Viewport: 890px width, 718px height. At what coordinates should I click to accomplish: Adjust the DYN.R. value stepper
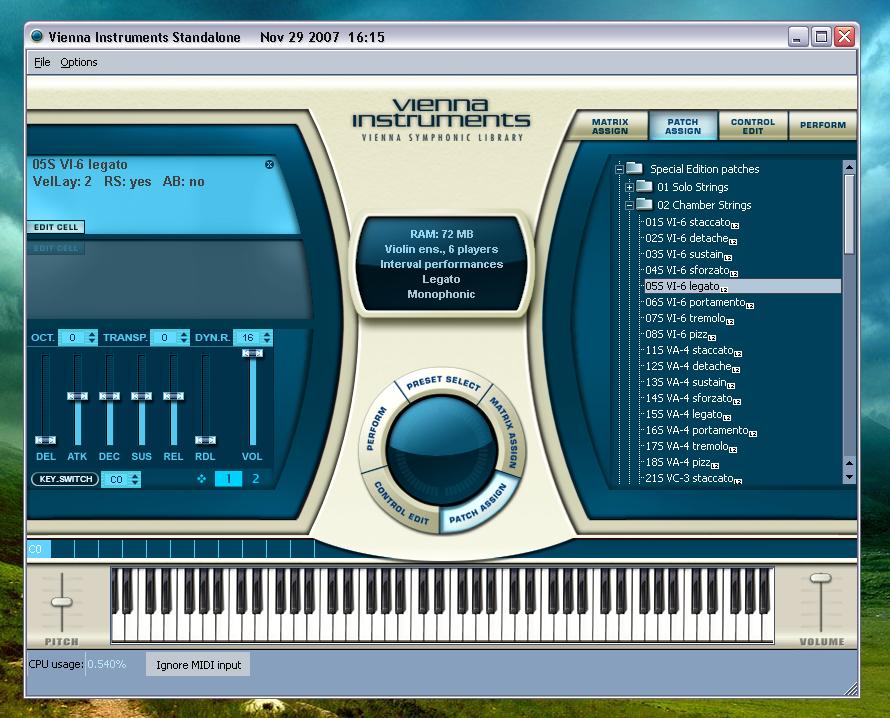267,337
